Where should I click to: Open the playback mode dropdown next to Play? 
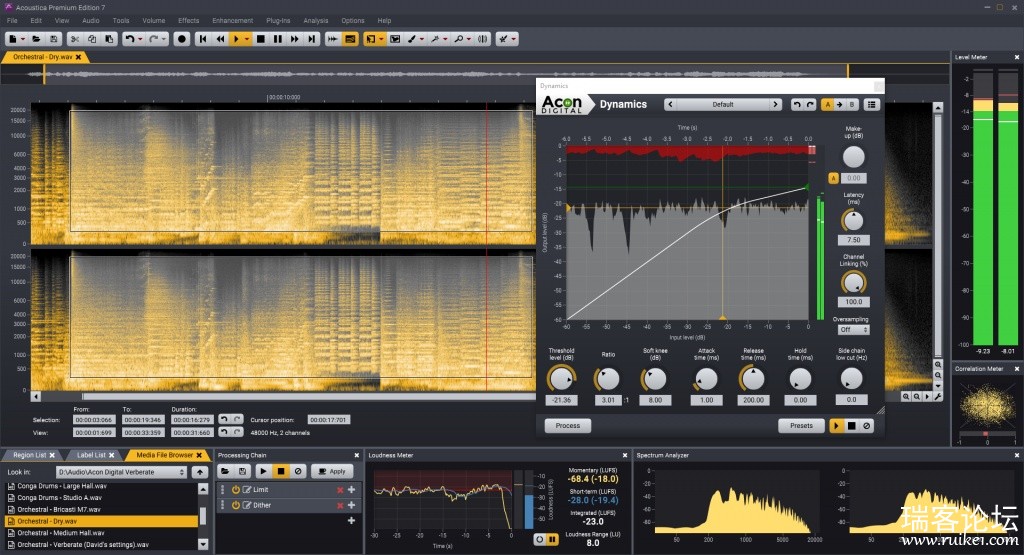[x=247, y=39]
